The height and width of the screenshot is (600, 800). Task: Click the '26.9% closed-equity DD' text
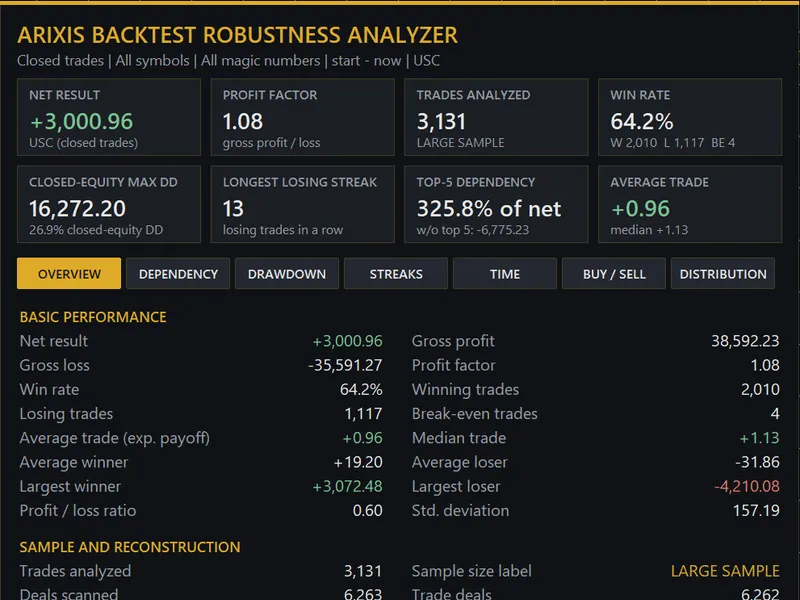click(x=96, y=230)
